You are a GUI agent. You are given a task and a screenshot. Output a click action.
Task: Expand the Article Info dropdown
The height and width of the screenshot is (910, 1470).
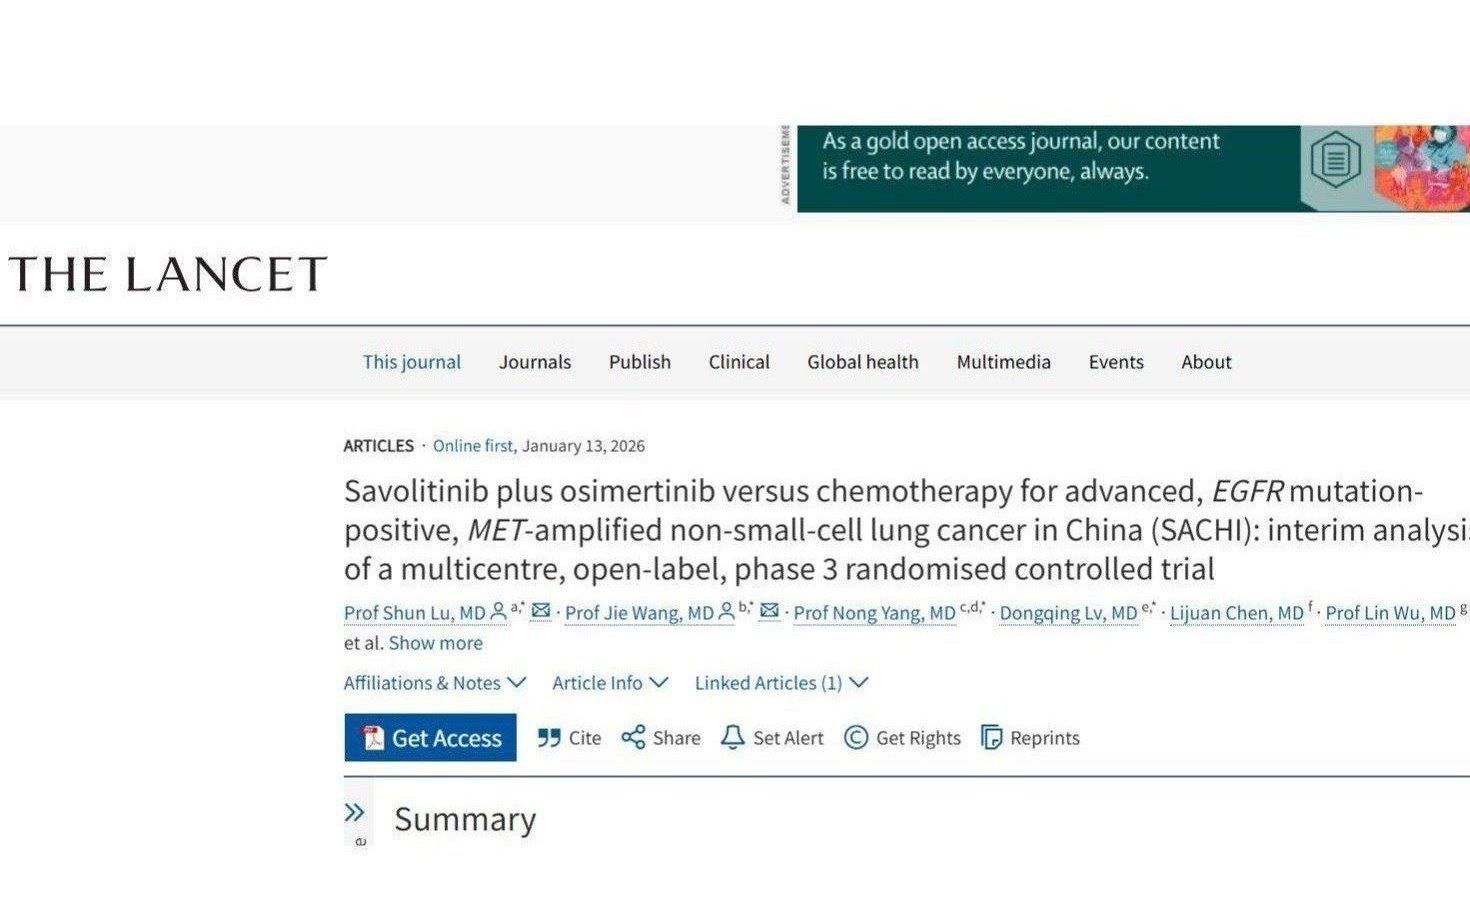point(609,683)
